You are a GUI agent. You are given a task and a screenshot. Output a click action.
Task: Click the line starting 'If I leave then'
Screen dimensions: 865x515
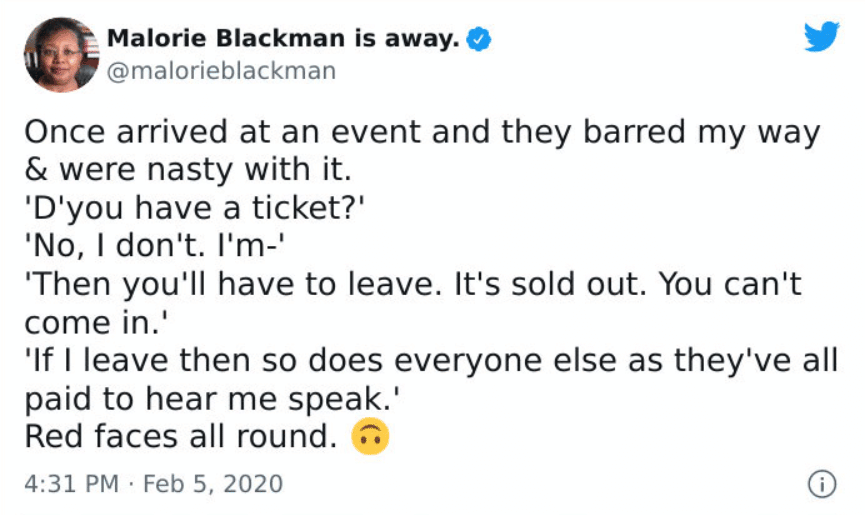pyautogui.click(x=431, y=361)
